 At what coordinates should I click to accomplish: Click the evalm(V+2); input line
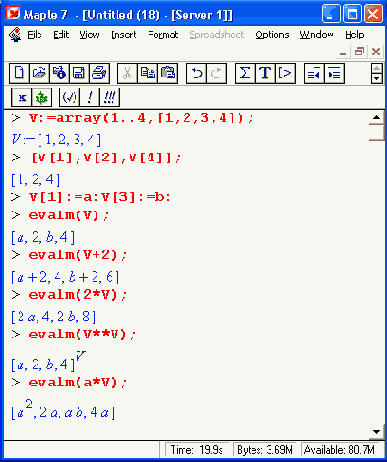point(78,255)
